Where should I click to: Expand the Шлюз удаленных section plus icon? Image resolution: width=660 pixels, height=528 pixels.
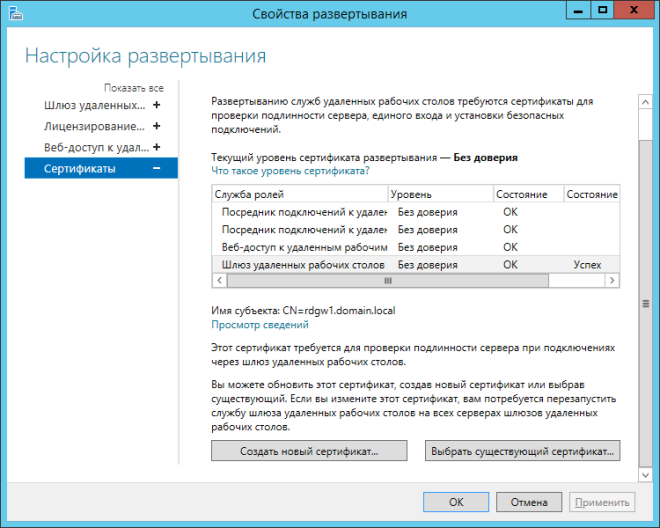[x=156, y=105]
